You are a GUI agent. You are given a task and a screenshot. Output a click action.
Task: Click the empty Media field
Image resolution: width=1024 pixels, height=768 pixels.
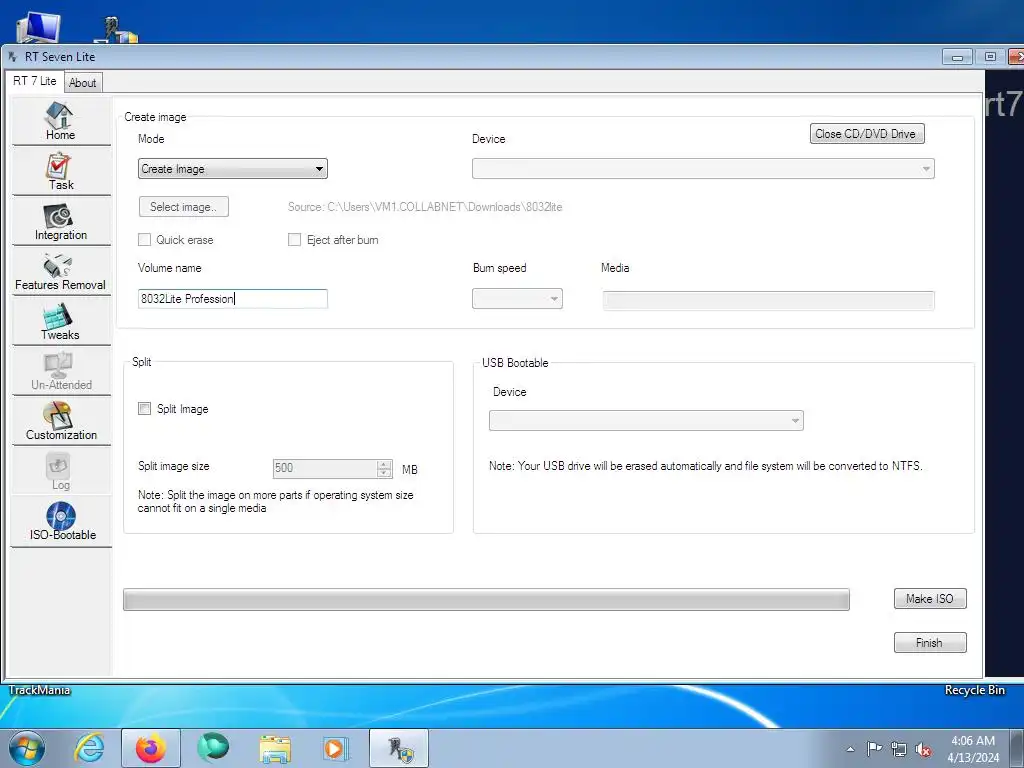click(x=769, y=300)
